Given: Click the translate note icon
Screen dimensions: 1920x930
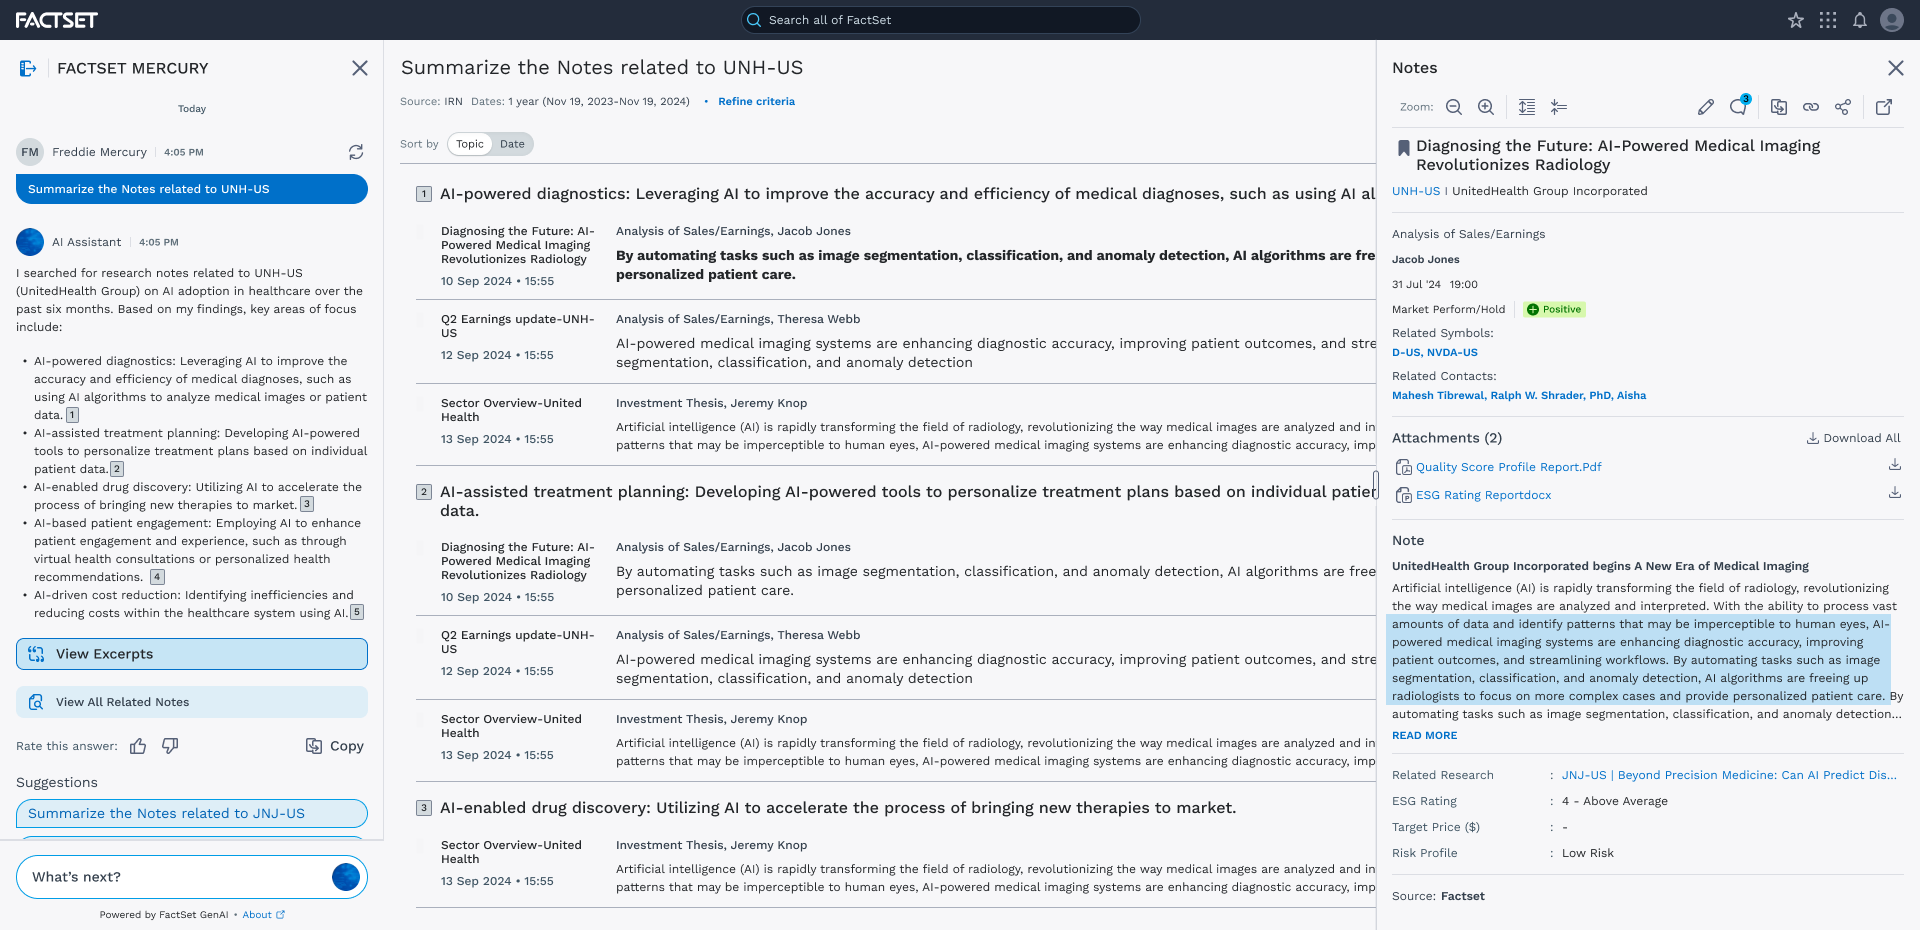Looking at the screenshot, I should (x=1779, y=107).
